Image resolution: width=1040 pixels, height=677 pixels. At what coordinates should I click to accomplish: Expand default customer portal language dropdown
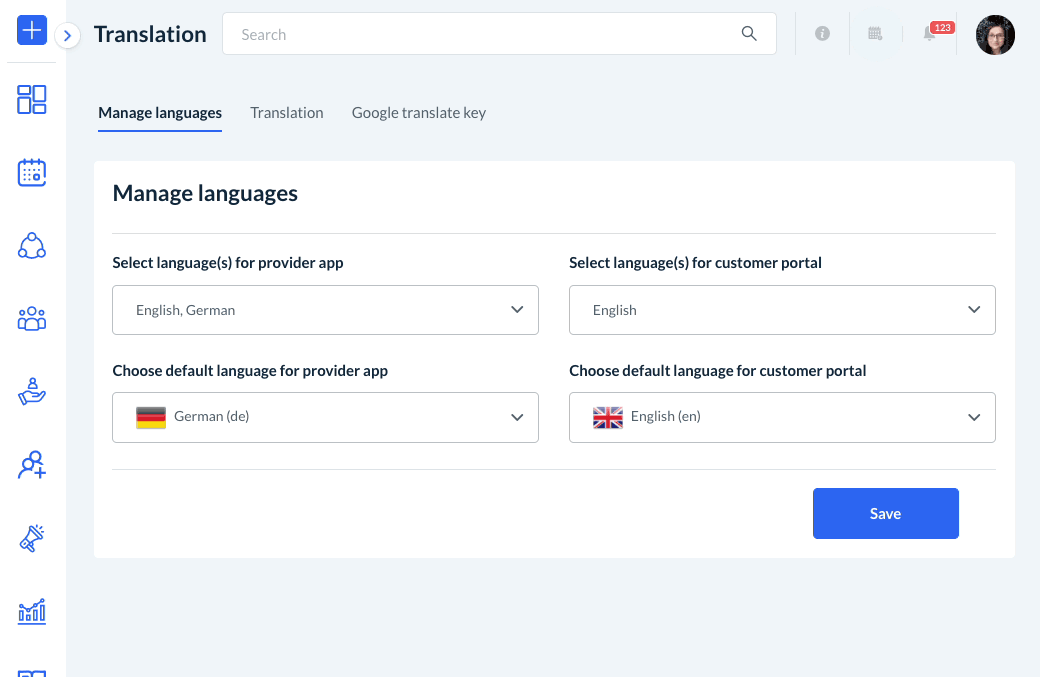[782, 417]
